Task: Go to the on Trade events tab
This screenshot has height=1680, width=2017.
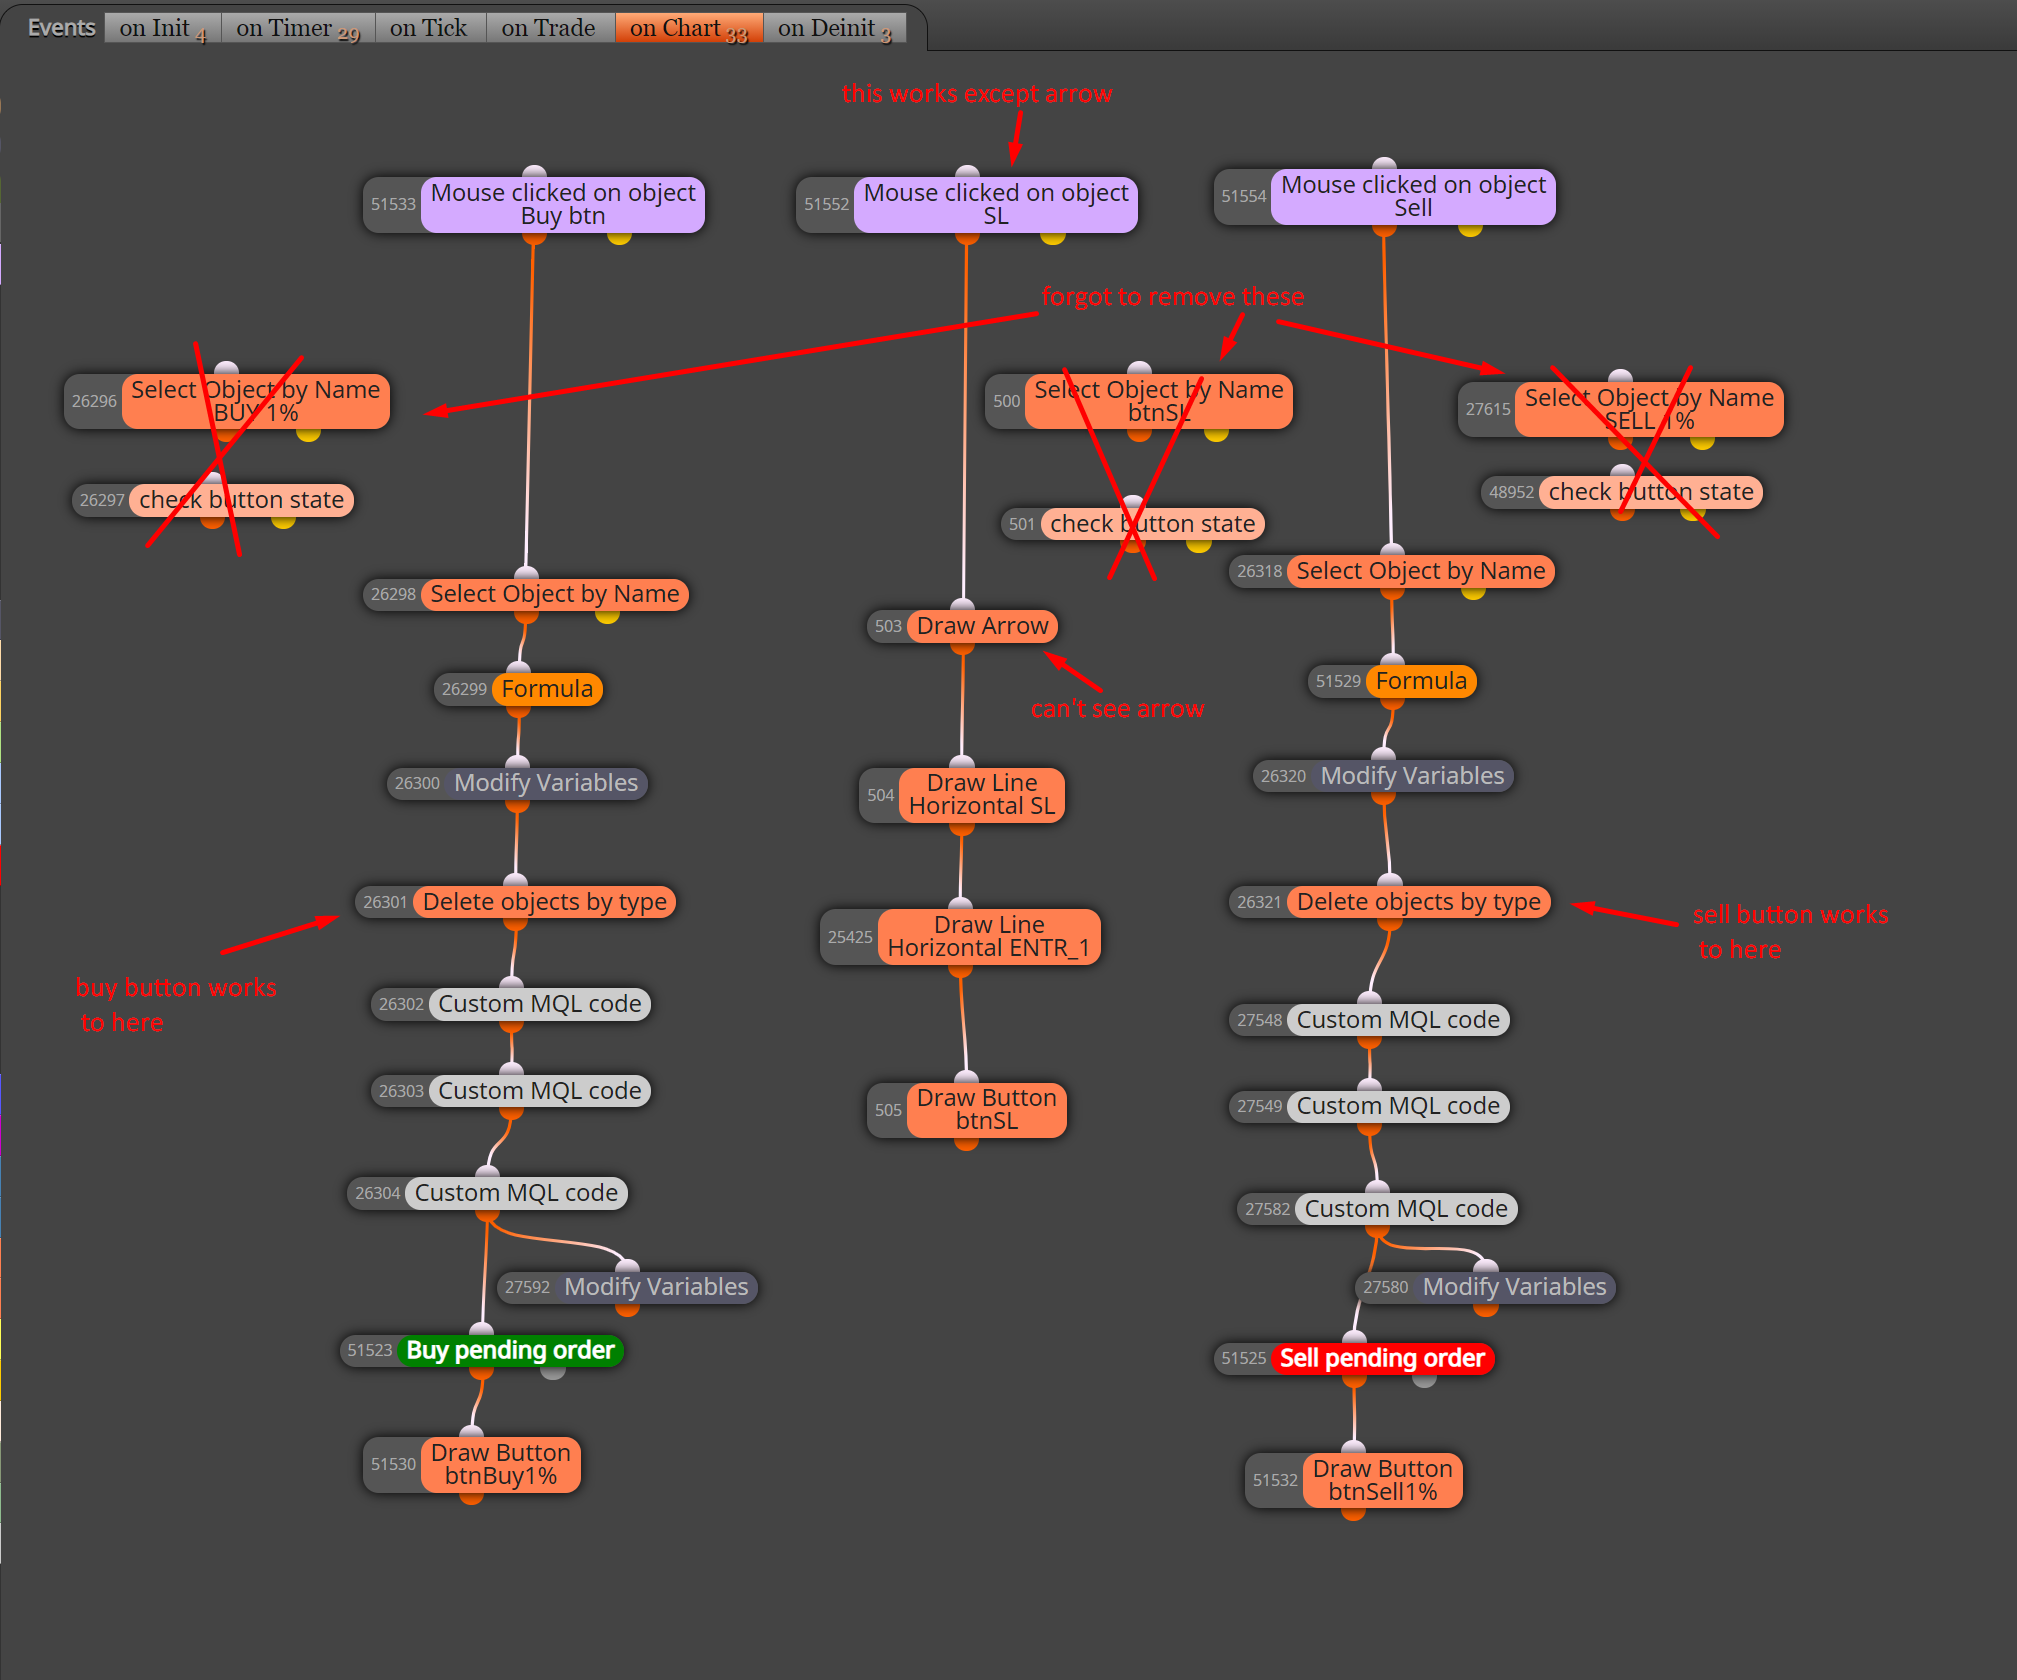Action: click(x=550, y=28)
